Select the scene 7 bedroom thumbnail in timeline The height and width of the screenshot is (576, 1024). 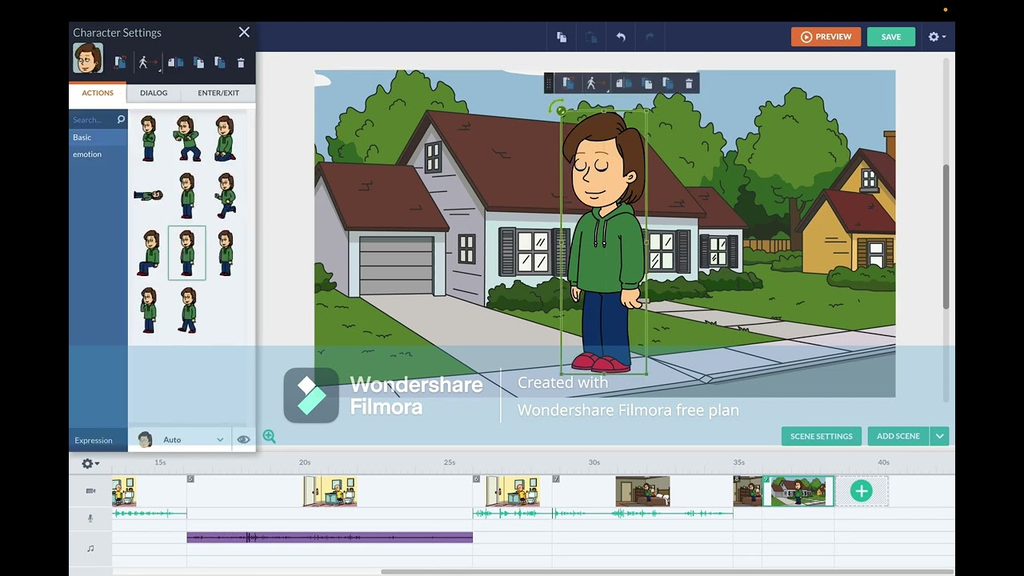643,491
